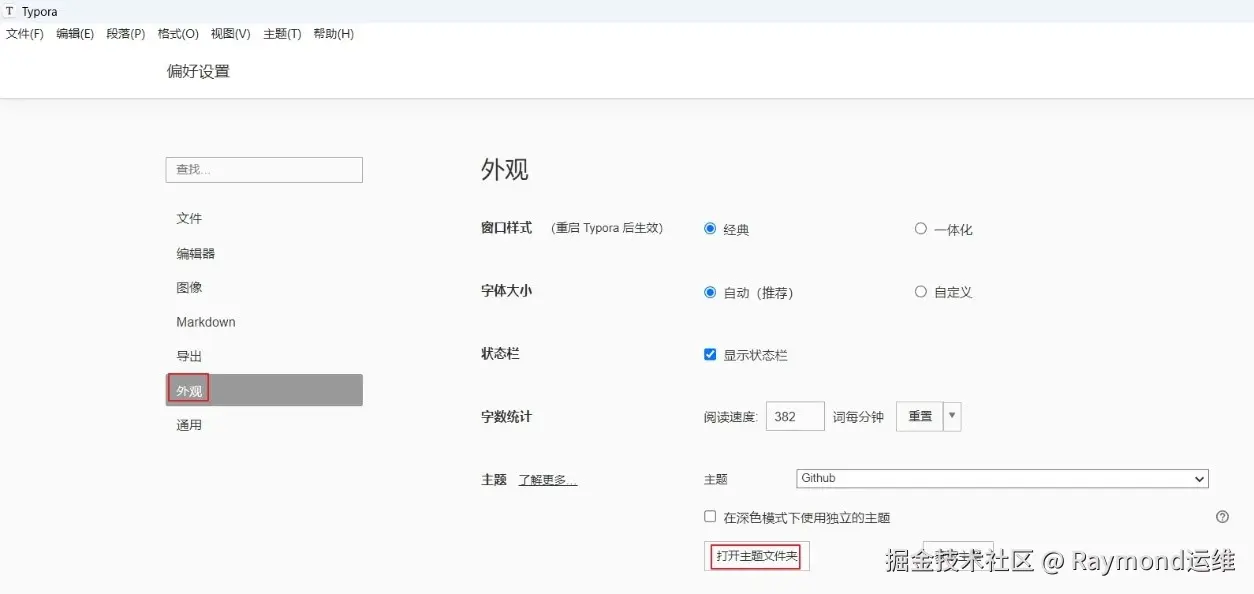The height and width of the screenshot is (594, 1254).
Task: Click the 重置 button
Action: [x=920, y=417]
